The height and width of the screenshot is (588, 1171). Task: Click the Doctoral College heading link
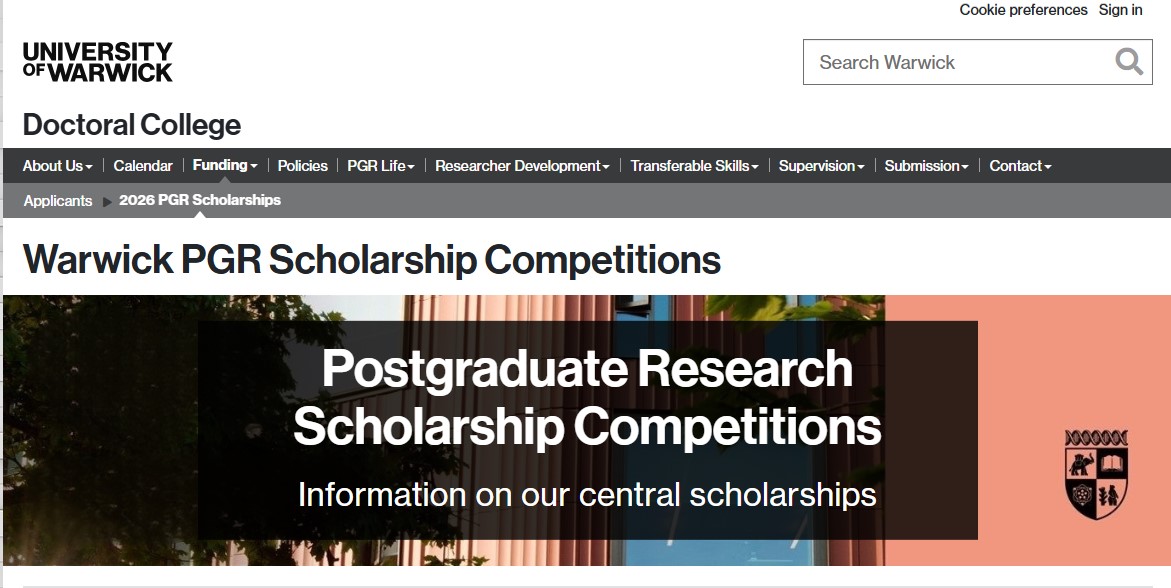pos(132,125)
